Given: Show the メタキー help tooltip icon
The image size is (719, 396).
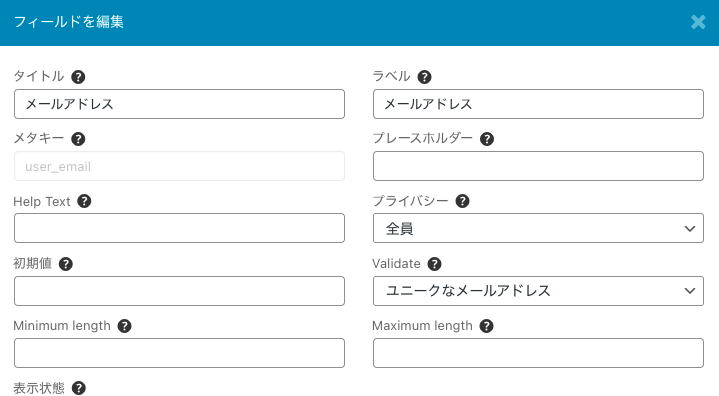Looking at the screenshot, I should click(78, 139).
